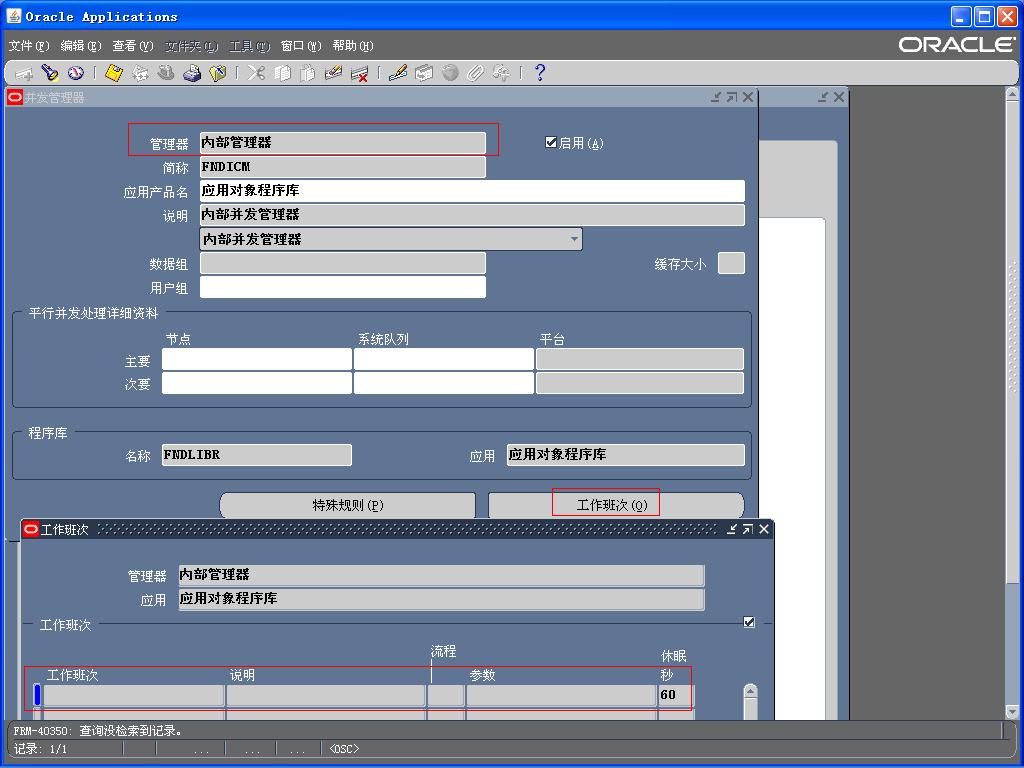Click the Zoom toolbar icon
This screenshot has width=1024, height=768.
pos(424,73)
